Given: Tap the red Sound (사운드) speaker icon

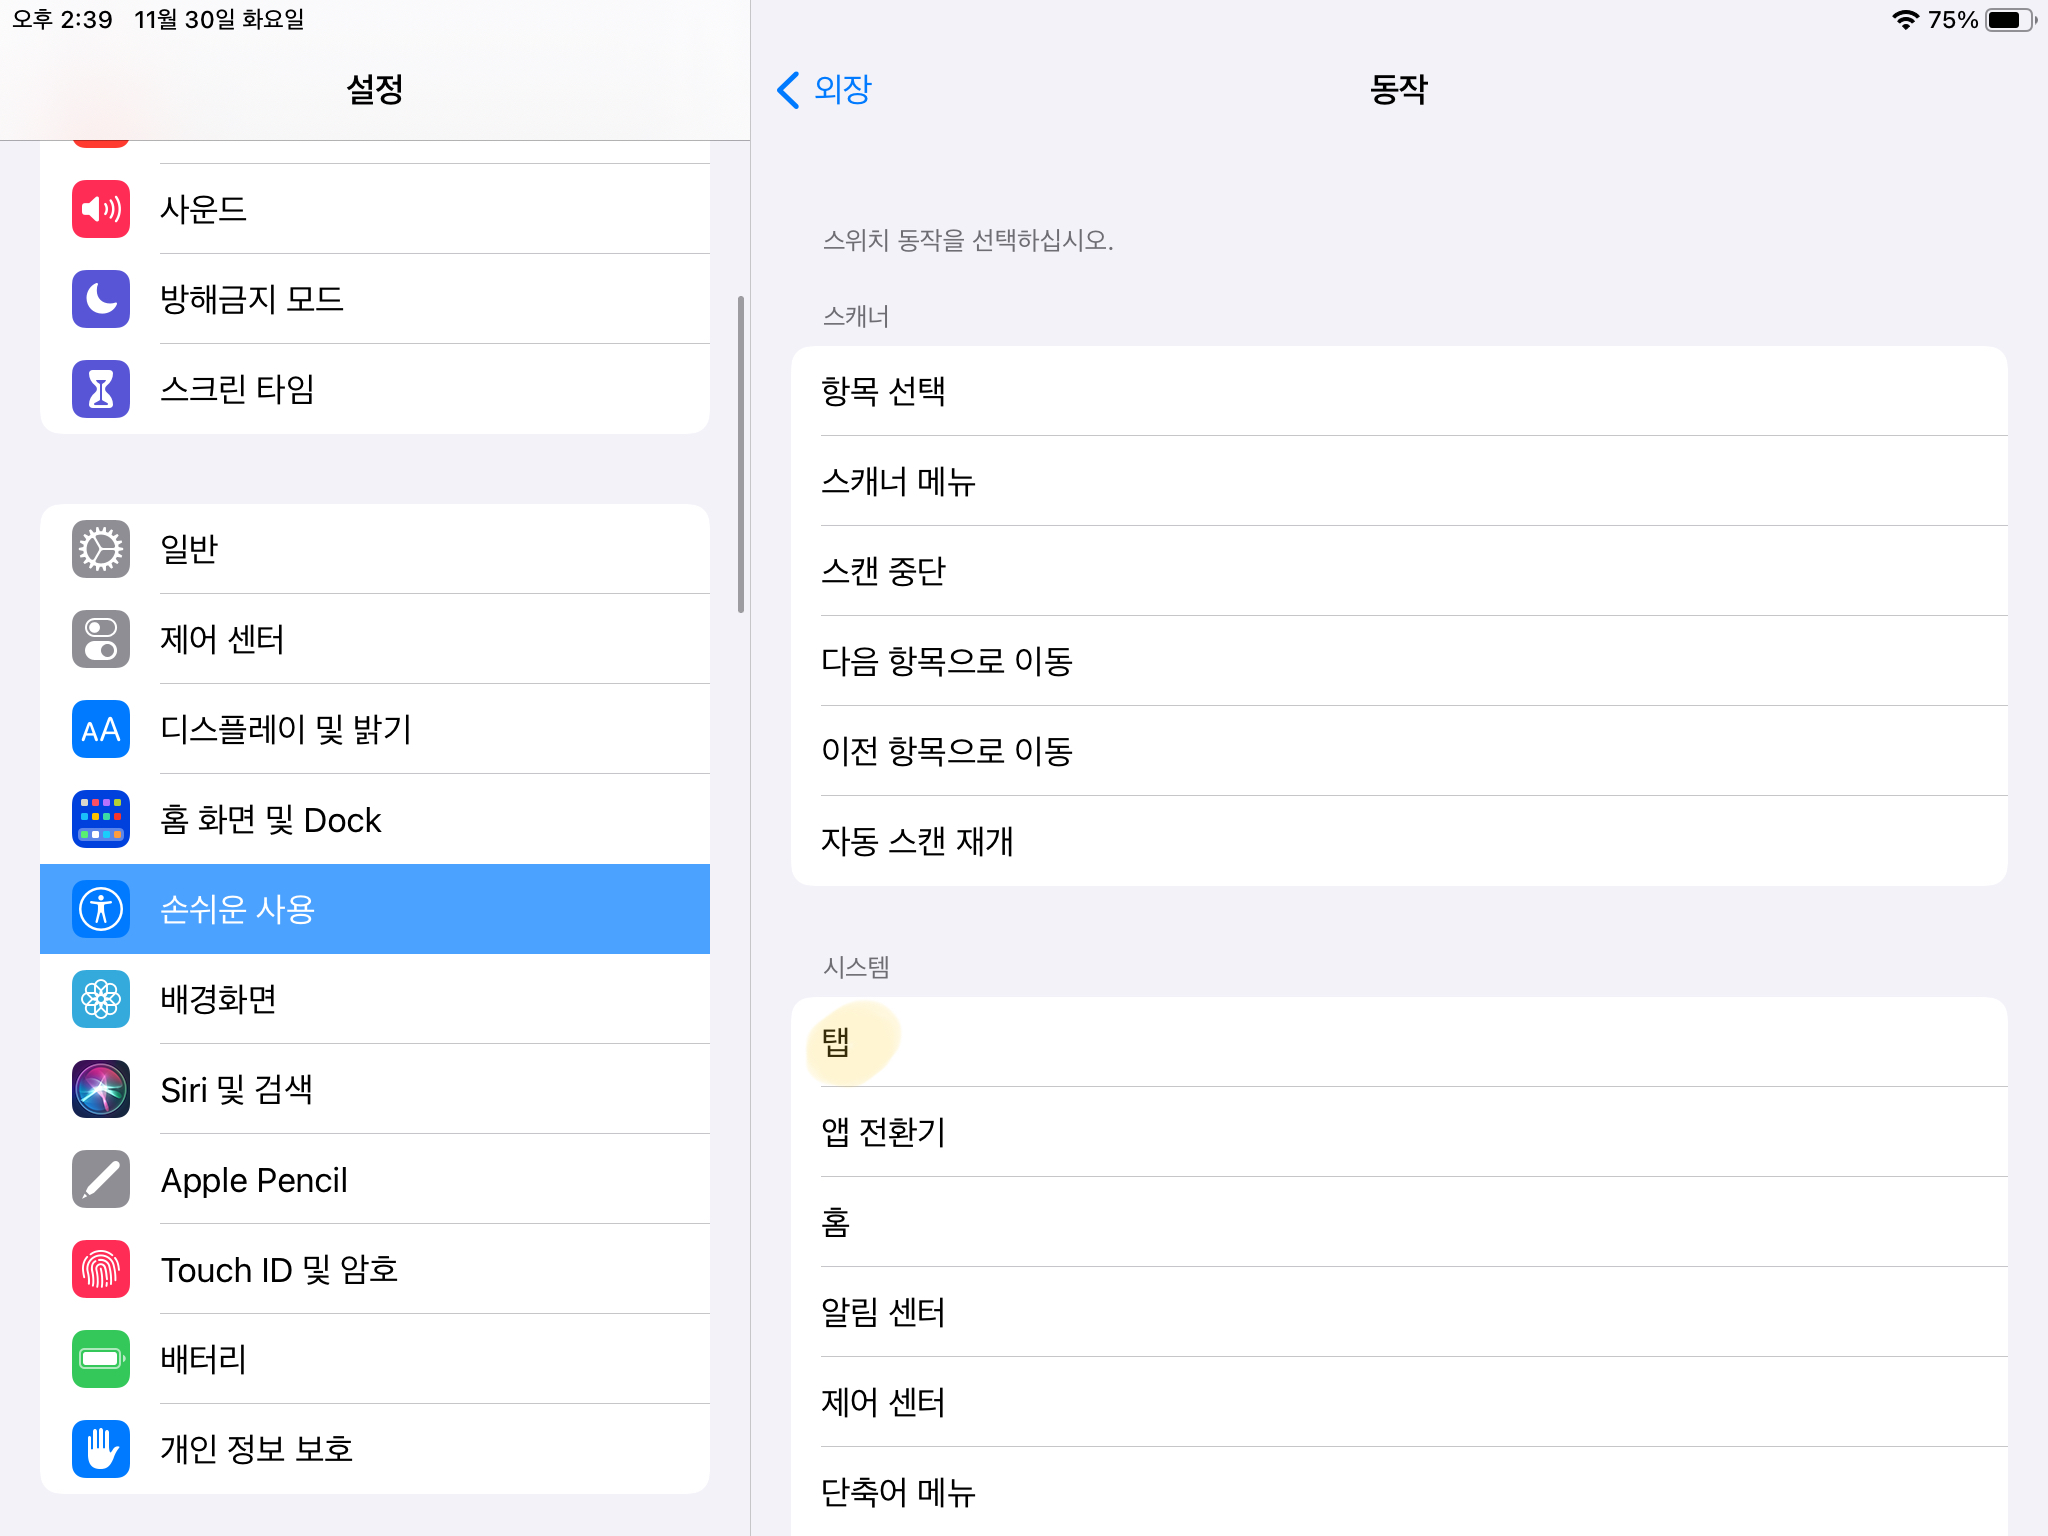Looking at the screenshot, I should pyautogui.click(x=101, y=209).
